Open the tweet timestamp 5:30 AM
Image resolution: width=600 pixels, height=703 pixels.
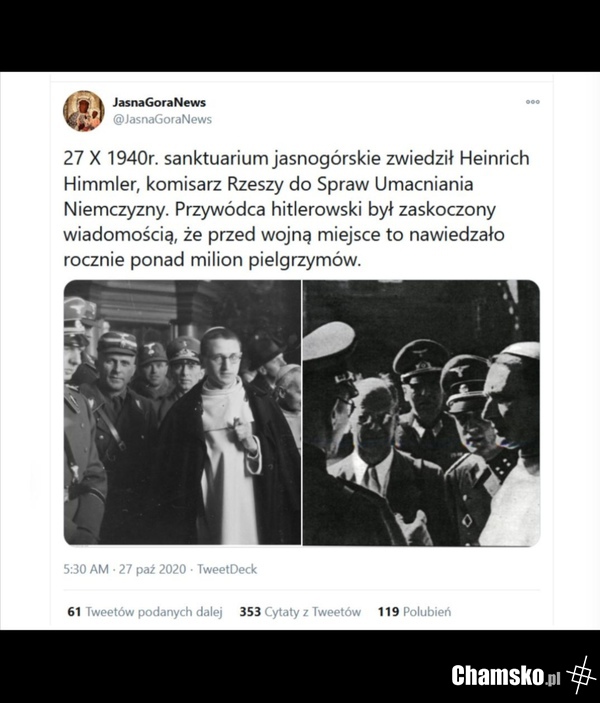coord(86,569)
